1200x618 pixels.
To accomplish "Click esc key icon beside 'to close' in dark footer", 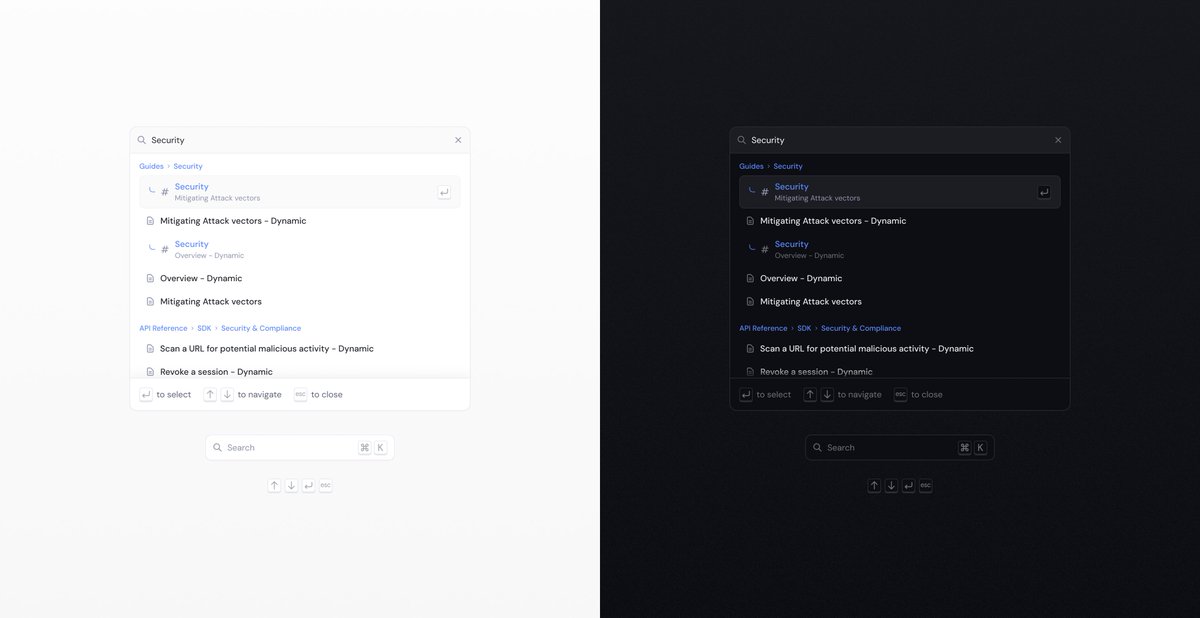I will (x=900, y=395).
